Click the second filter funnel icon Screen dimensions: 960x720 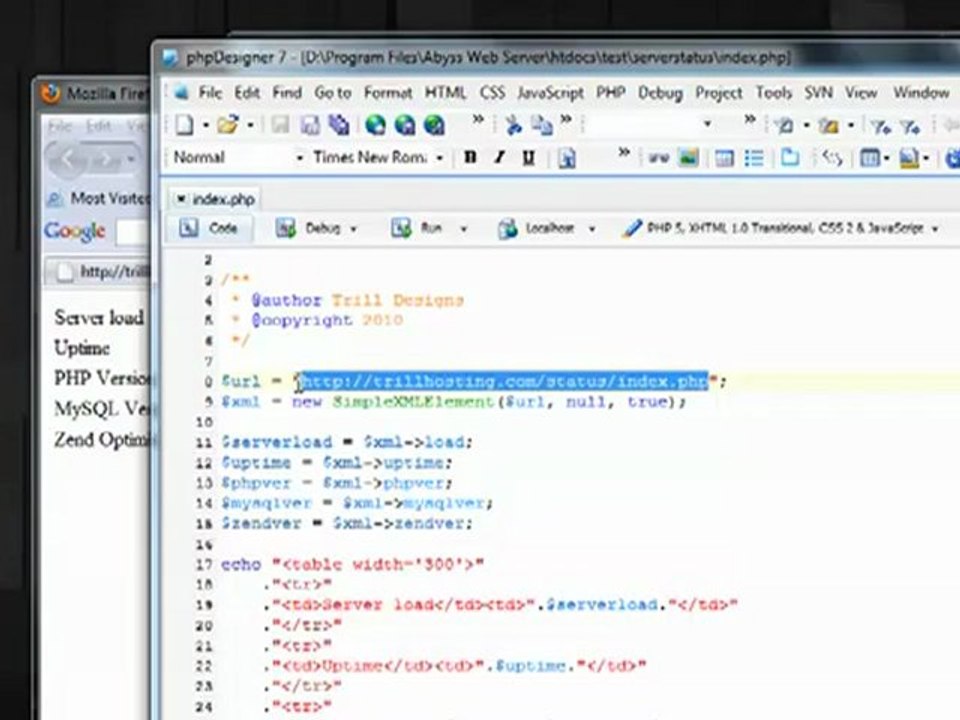tap(910, 126)
